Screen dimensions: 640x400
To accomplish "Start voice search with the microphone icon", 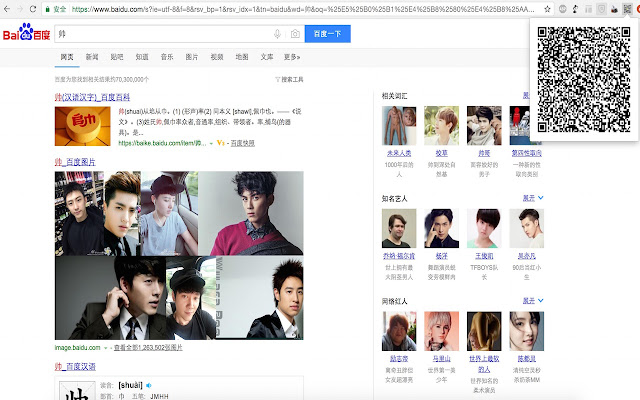I will coord(277,34).
